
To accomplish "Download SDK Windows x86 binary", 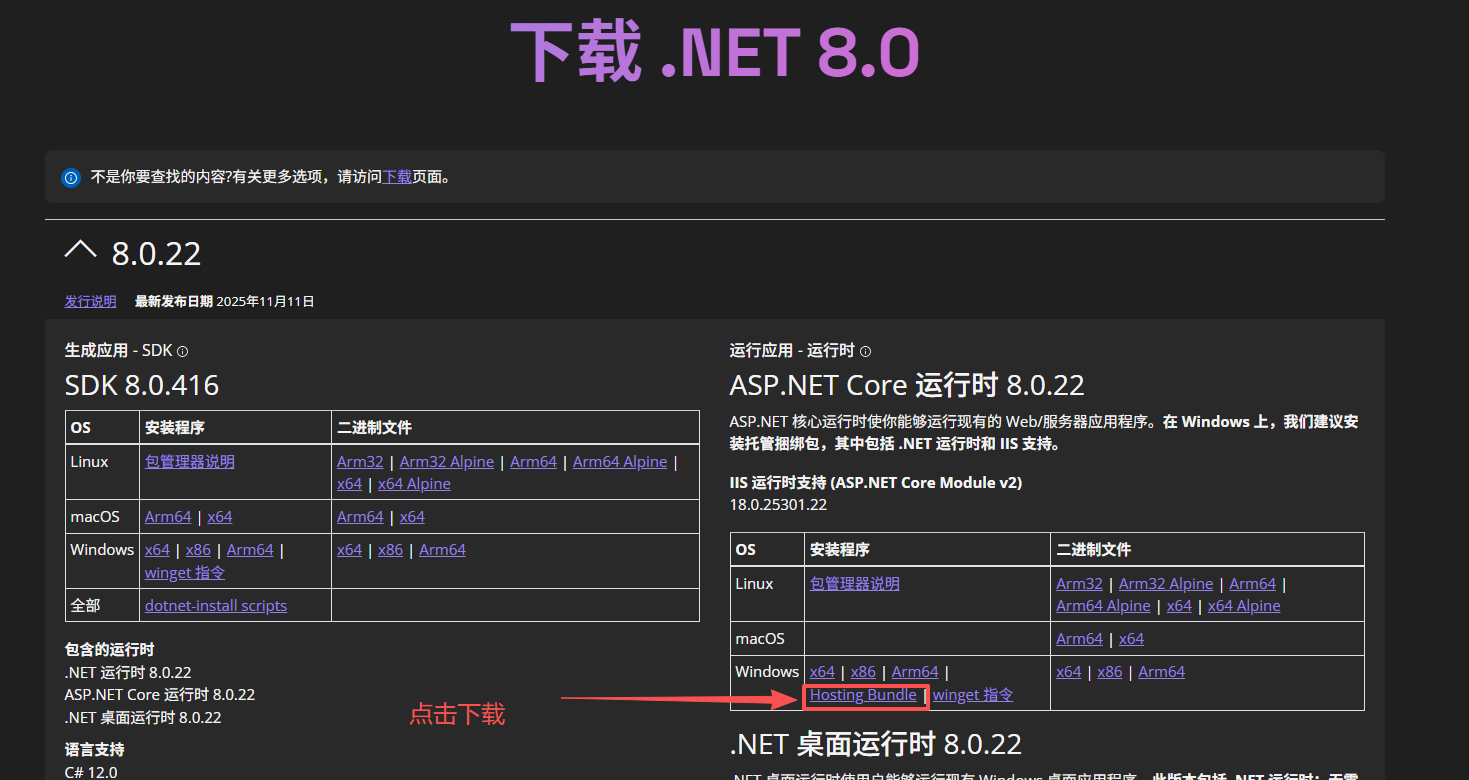I will (x=390, y=550).
